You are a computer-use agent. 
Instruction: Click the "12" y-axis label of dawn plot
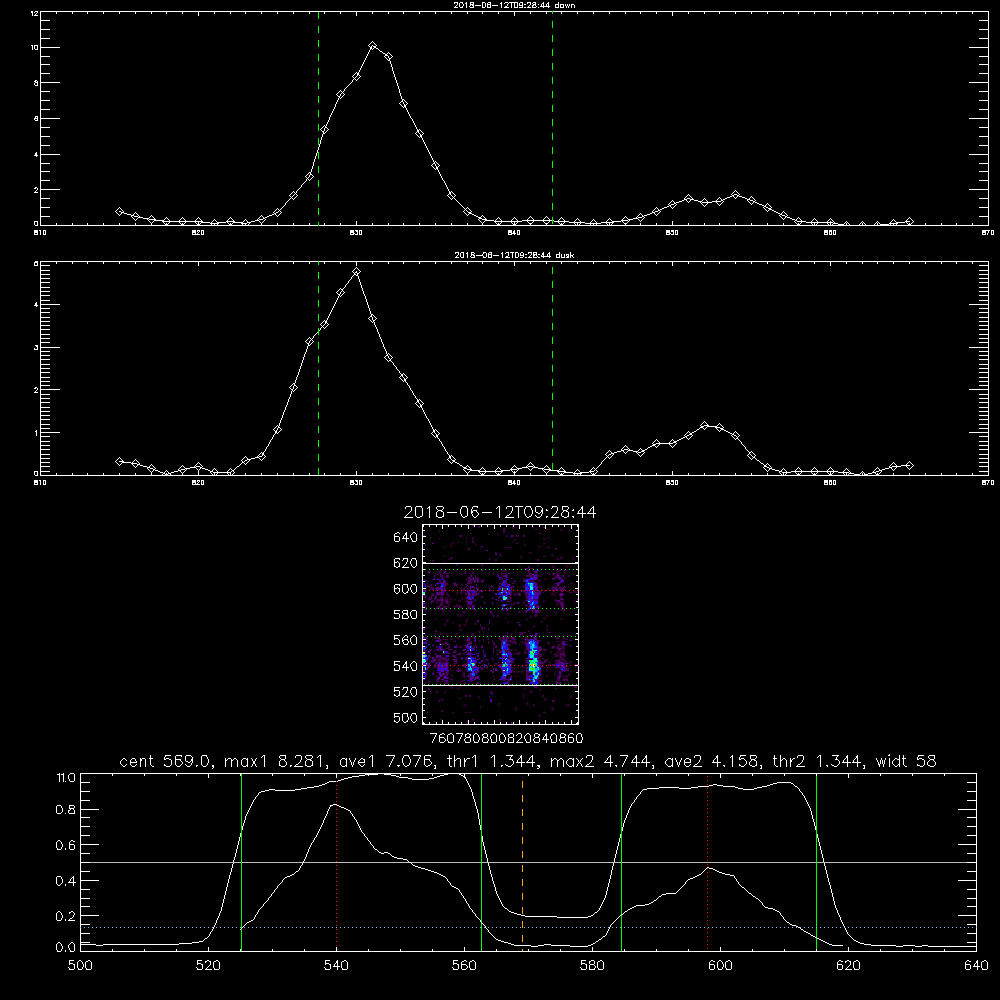pos(34,13)
